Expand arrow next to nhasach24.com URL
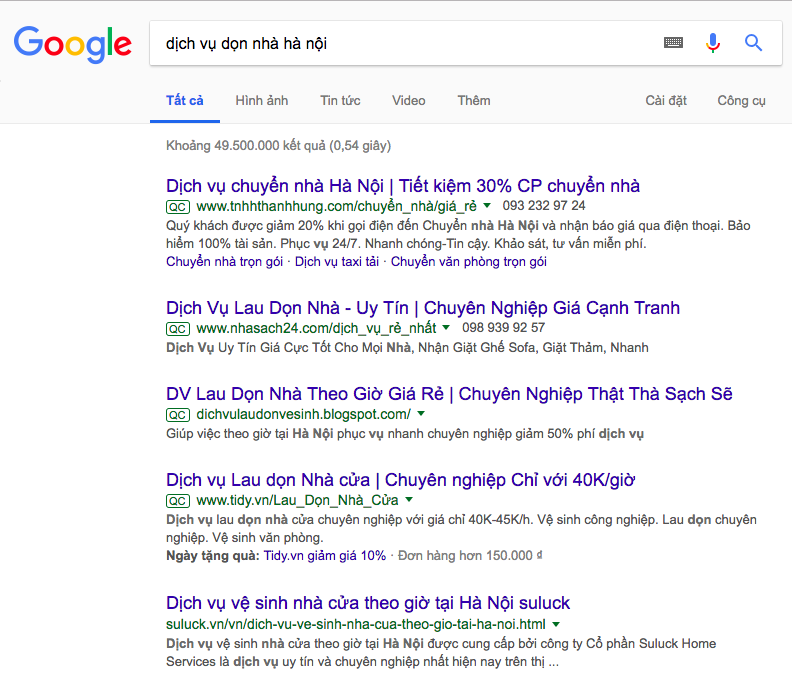 click(446, 327)
